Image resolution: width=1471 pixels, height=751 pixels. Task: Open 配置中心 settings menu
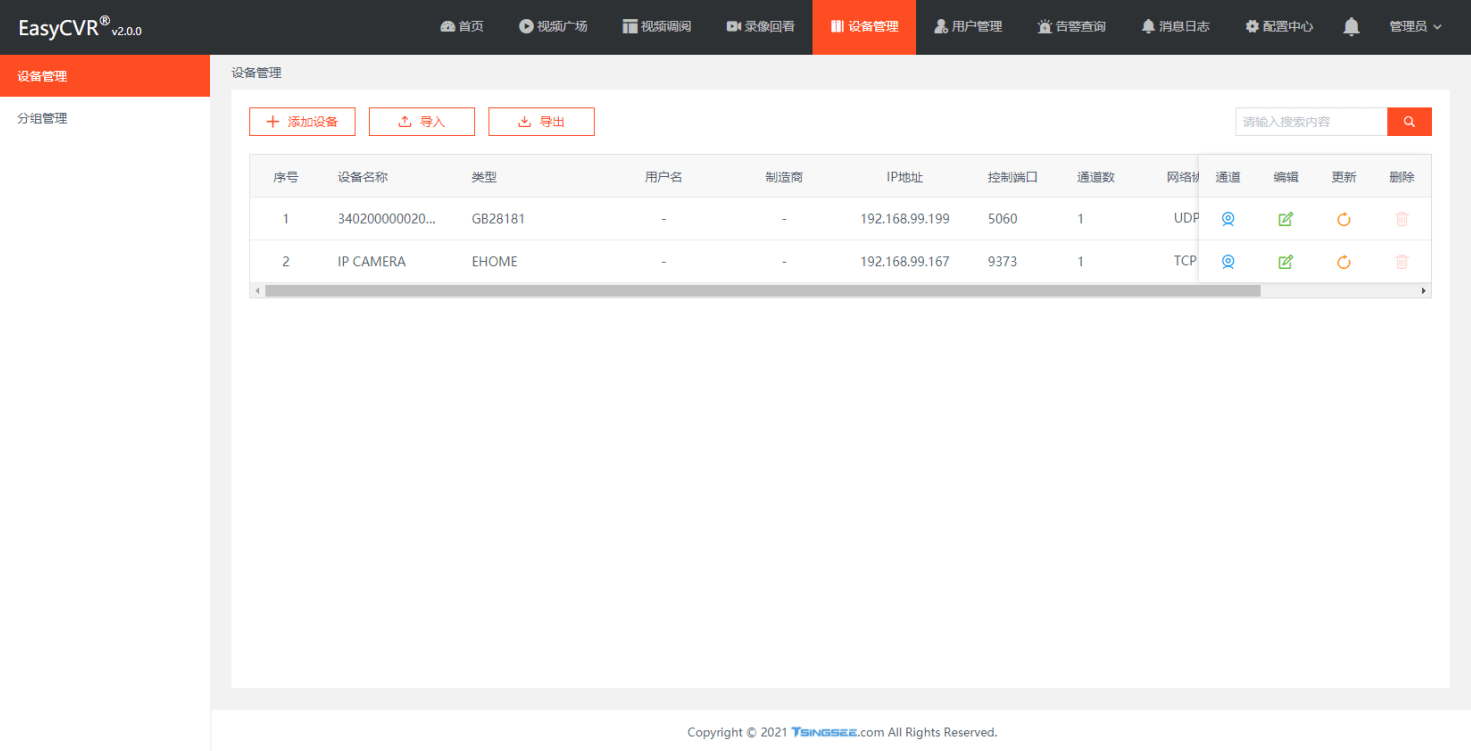click(x=1279, y=27)
